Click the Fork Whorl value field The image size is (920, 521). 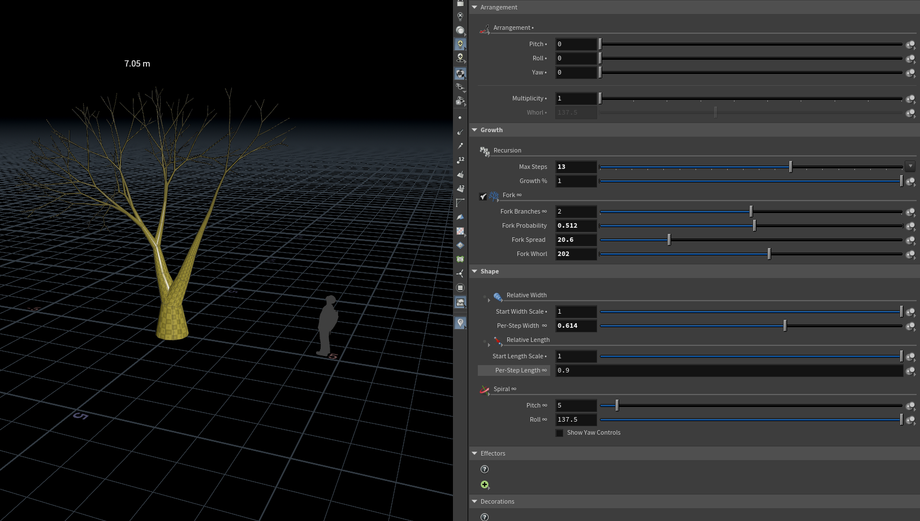[x=576, y=254]
